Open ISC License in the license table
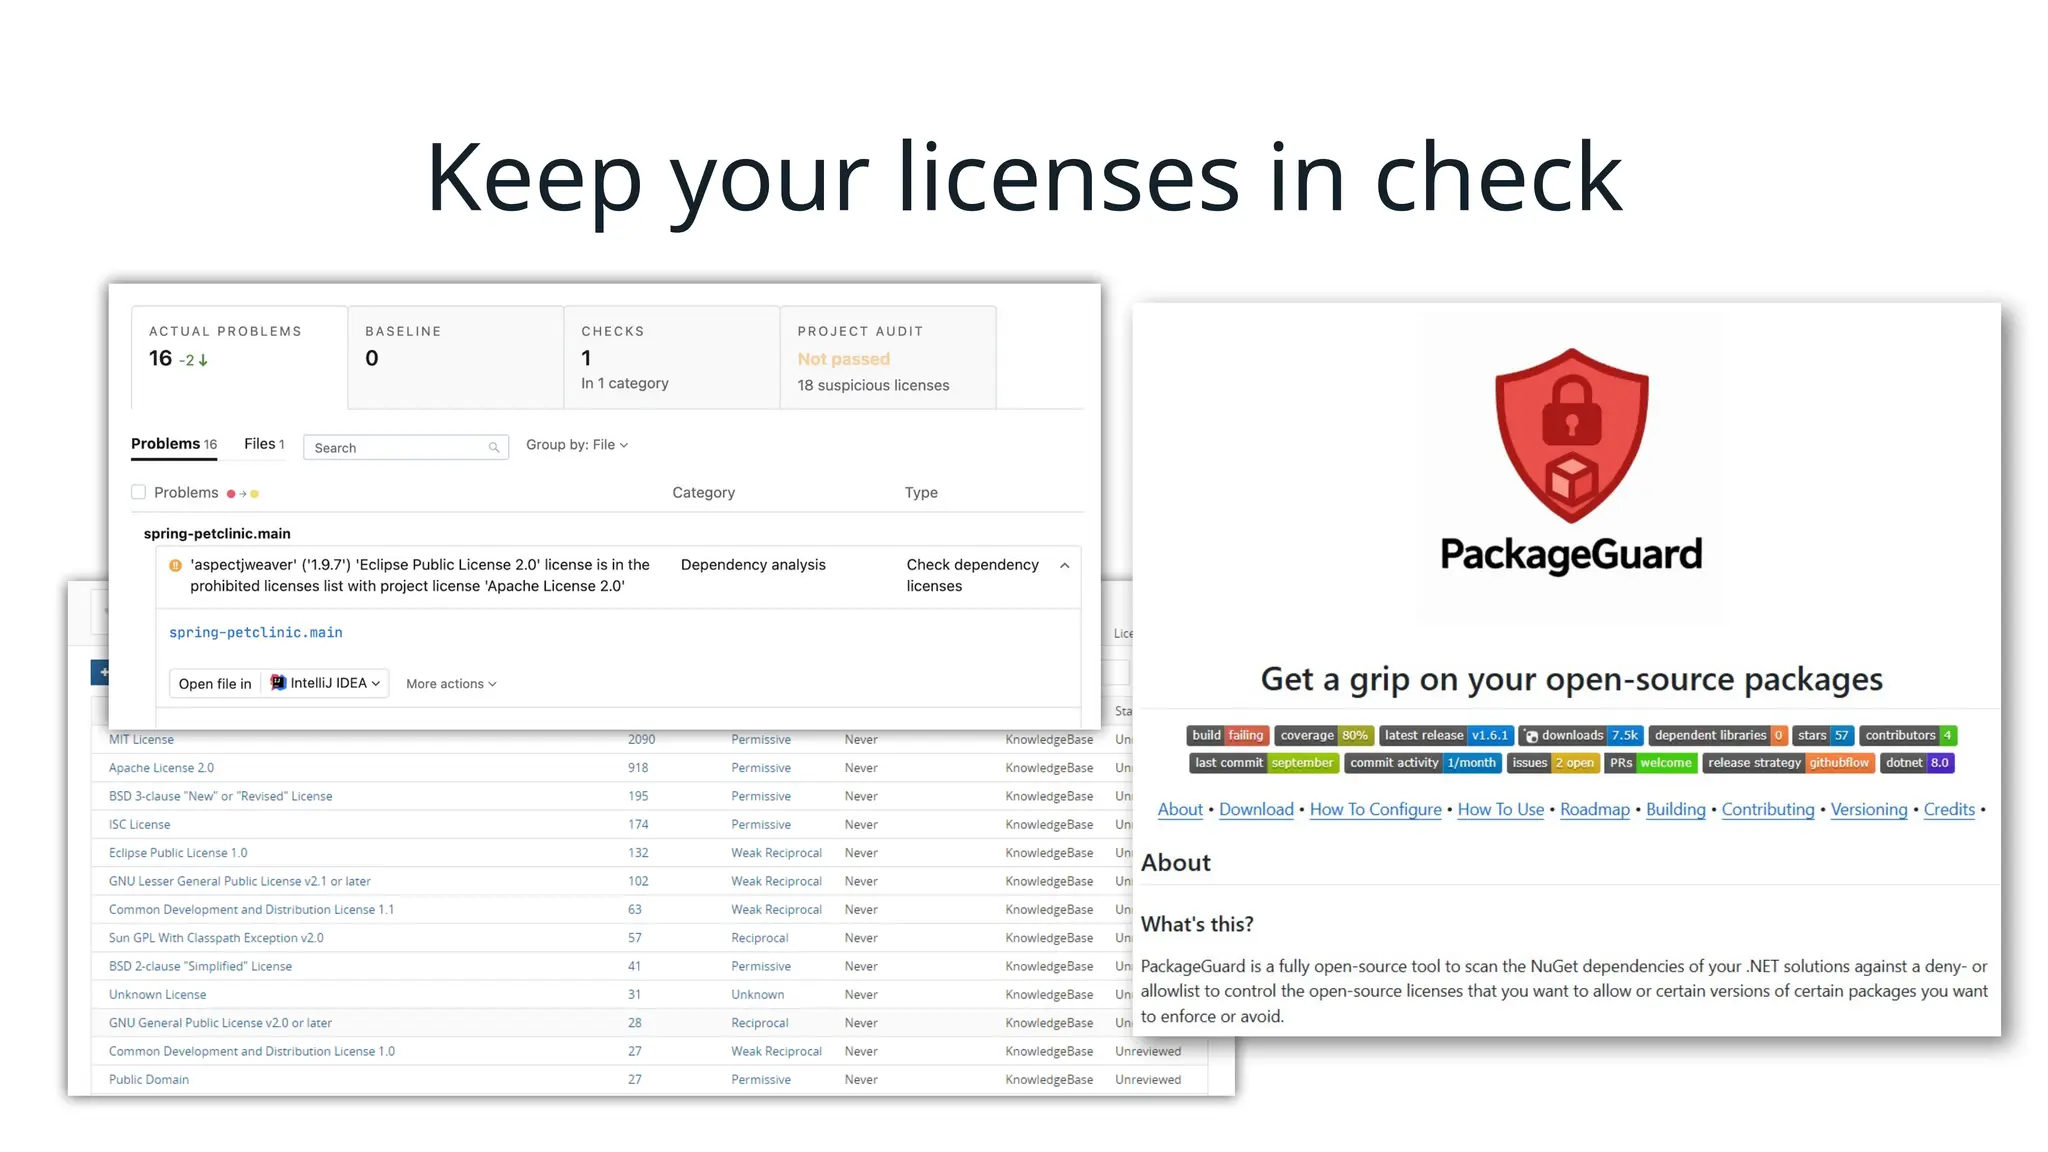 click(x=139, y=825)
